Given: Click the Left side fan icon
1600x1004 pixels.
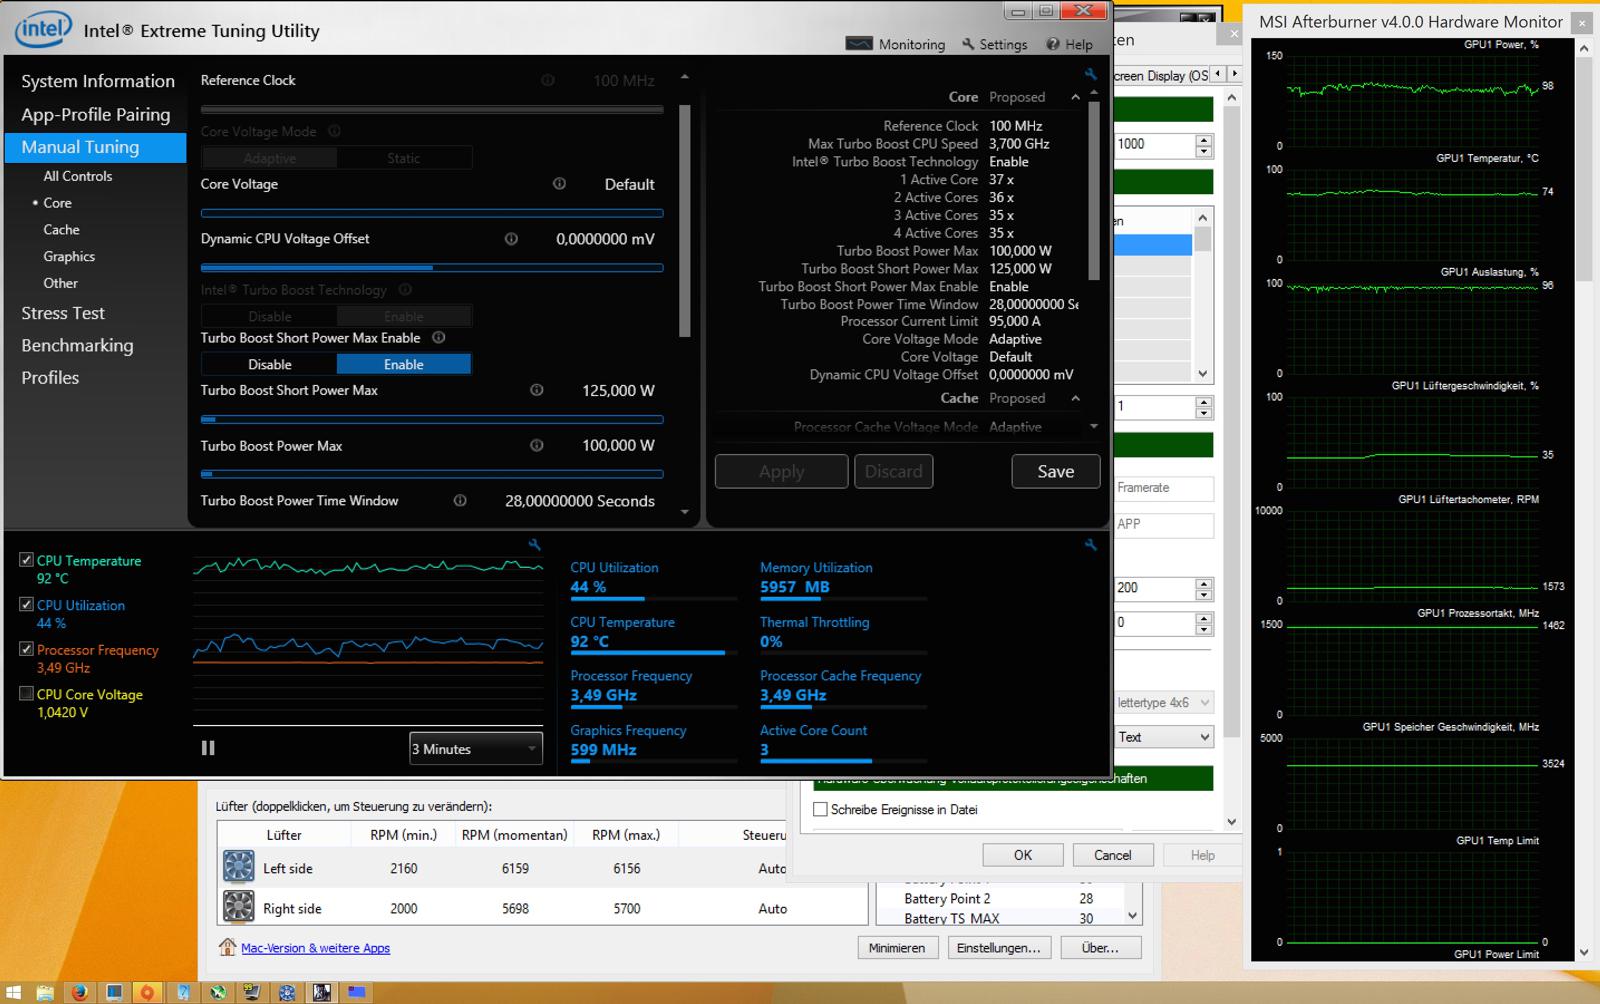Looking at the screenshot, I should (x=238, y=866).
